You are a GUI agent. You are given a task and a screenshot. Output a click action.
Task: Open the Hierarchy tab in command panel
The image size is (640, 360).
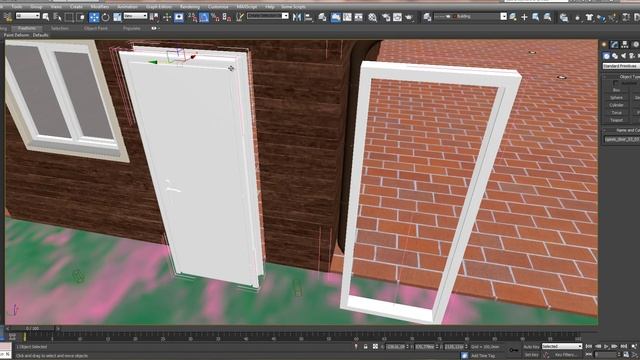pos(625,44)
